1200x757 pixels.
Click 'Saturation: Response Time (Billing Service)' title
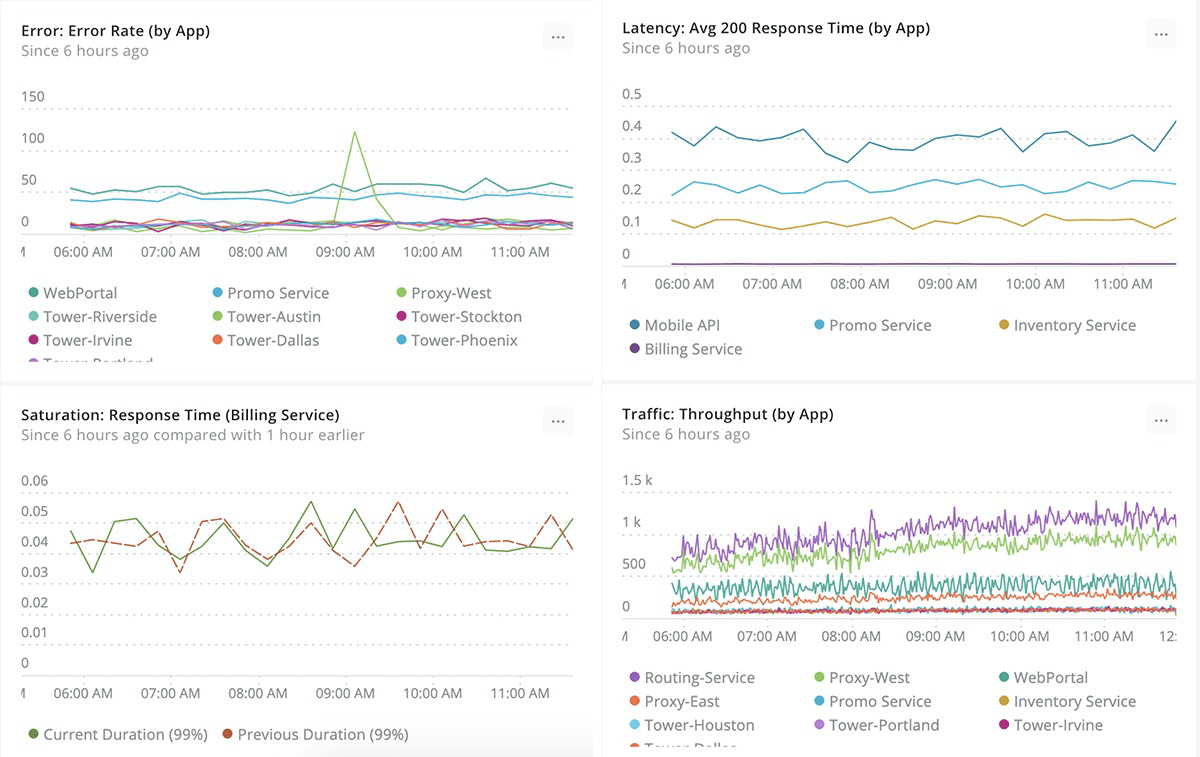point(180,415)
